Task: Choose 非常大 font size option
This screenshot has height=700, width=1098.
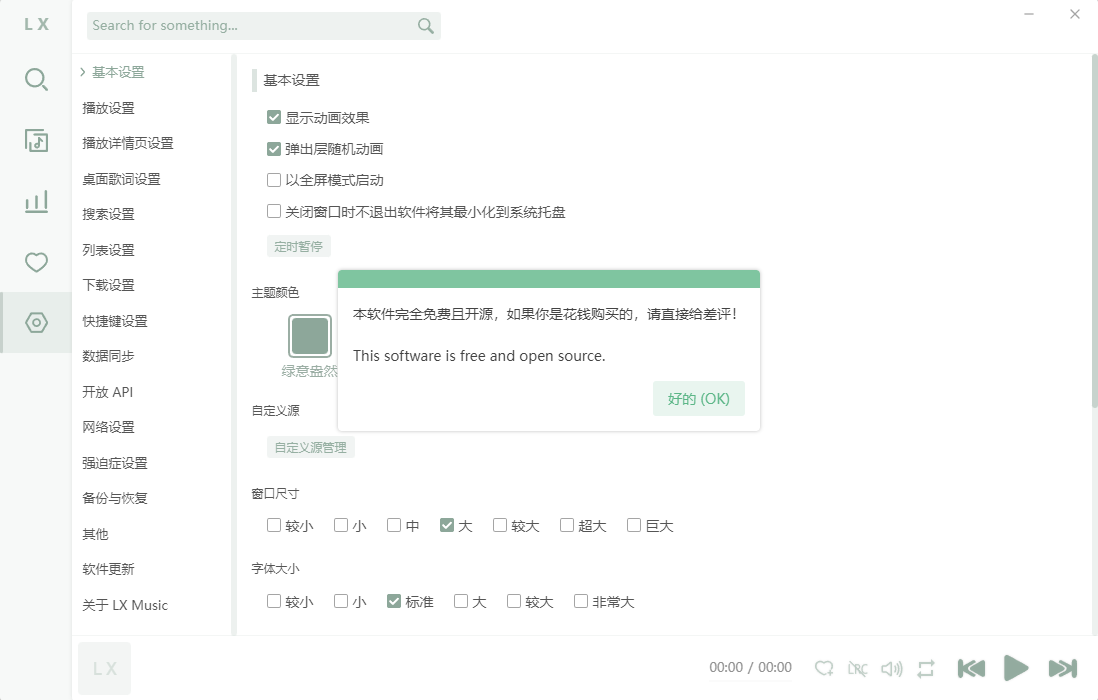Action: point(581,602)
